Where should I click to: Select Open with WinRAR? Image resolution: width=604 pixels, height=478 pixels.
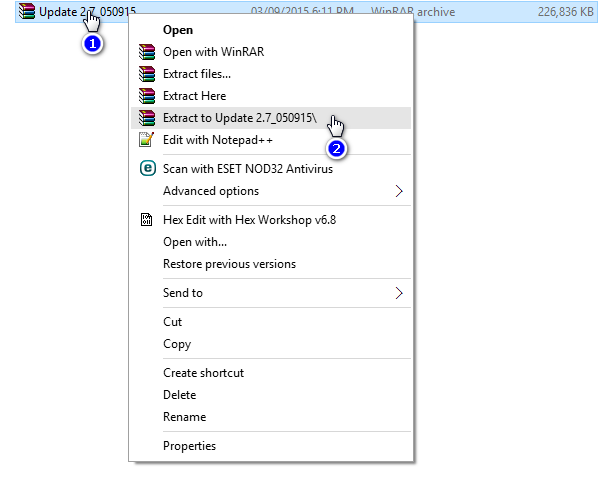[x=271, y=52]
